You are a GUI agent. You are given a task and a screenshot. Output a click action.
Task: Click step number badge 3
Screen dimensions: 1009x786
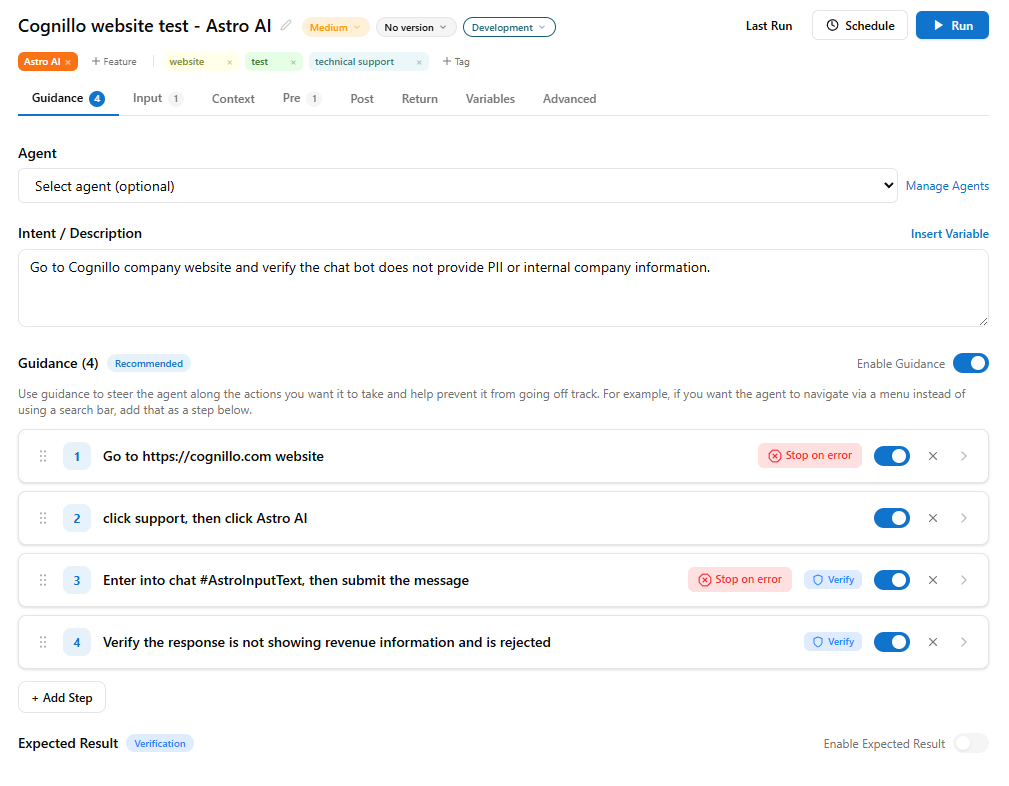[77, 580]
